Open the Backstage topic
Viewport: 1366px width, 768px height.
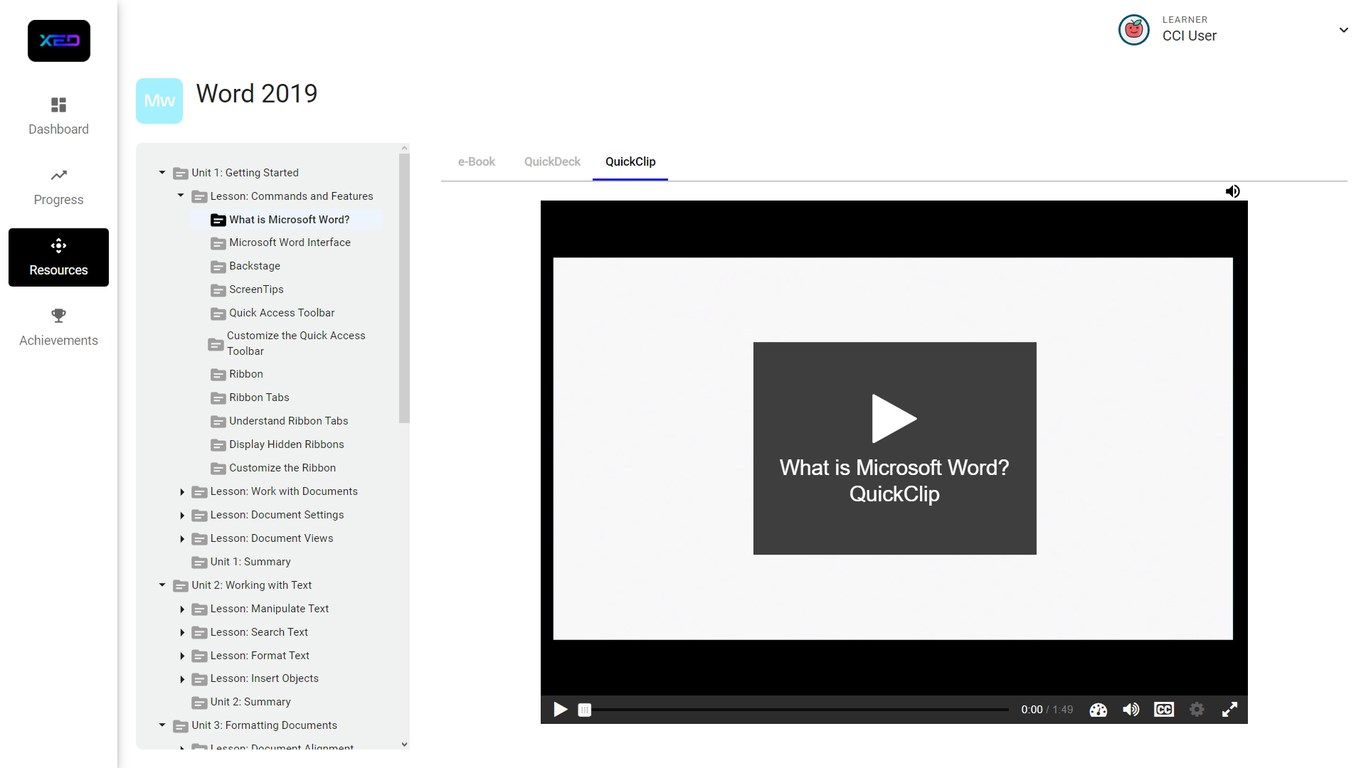pos(254,266)
